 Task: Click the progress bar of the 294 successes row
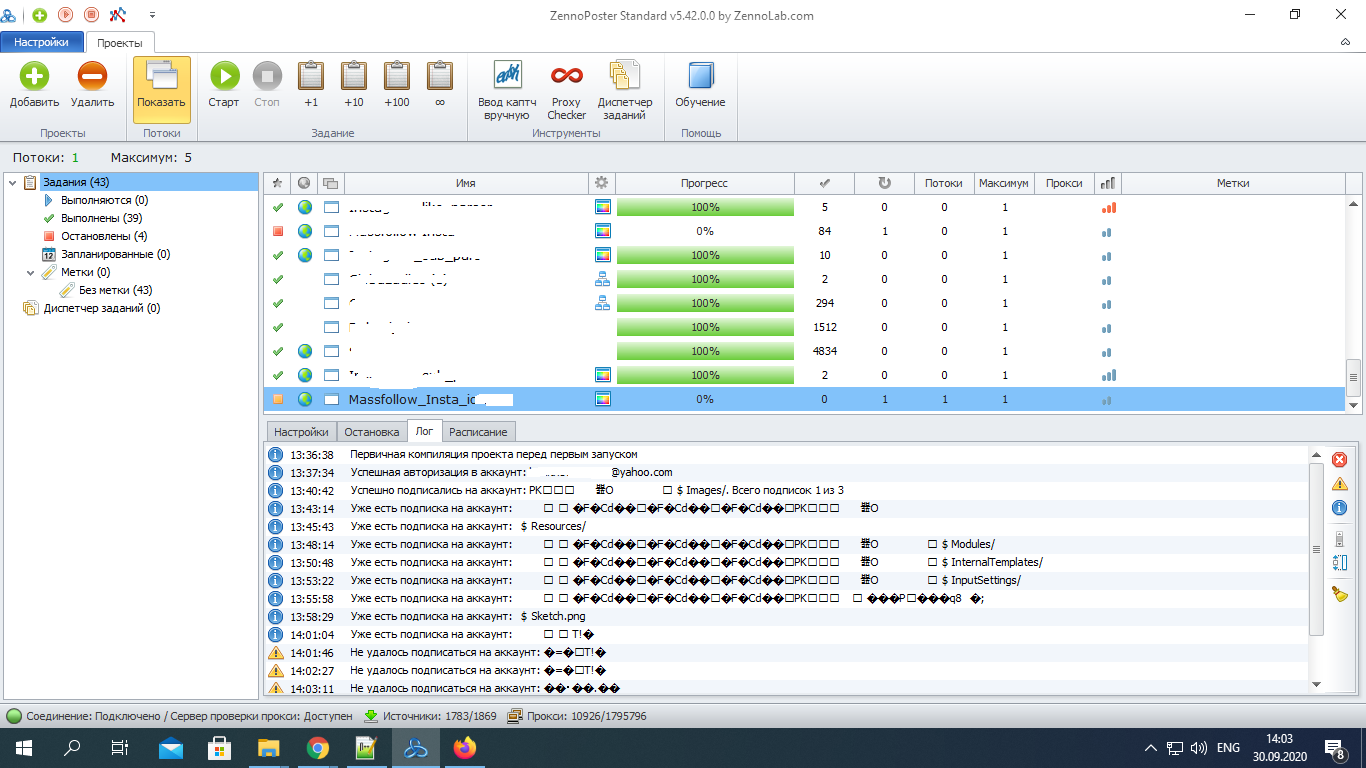point(705,303)
